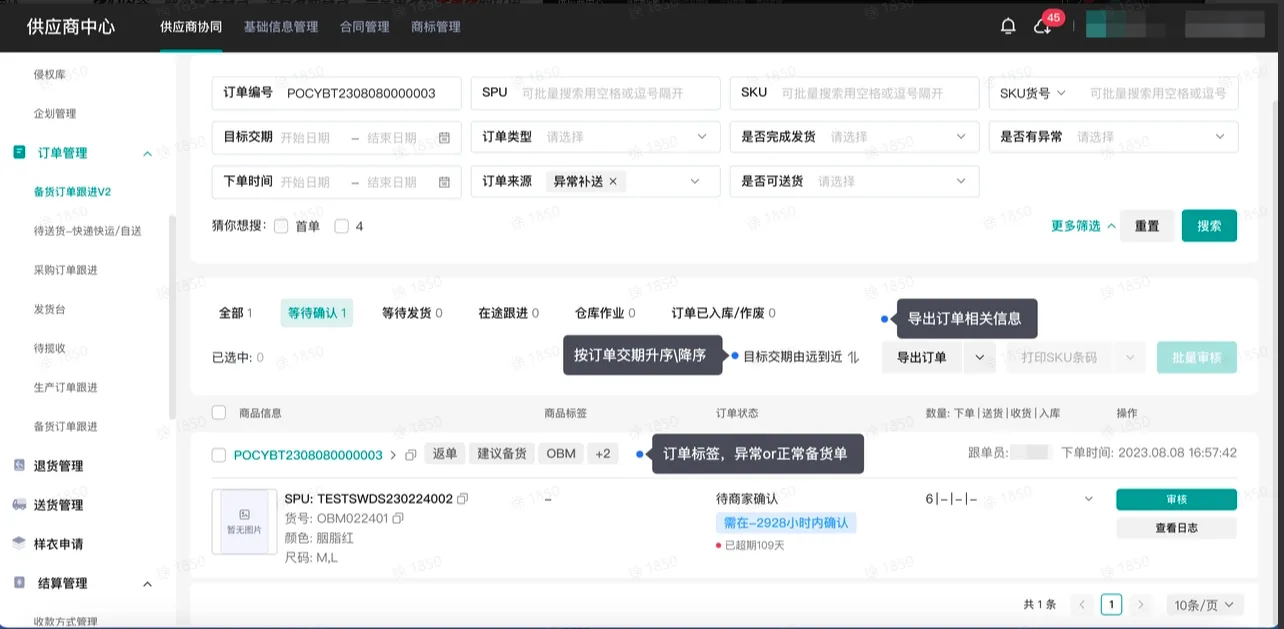Check the select-all box beside 商品信息
The width and height of the screenshot is (1284, 629).
[x=219, y=412]
